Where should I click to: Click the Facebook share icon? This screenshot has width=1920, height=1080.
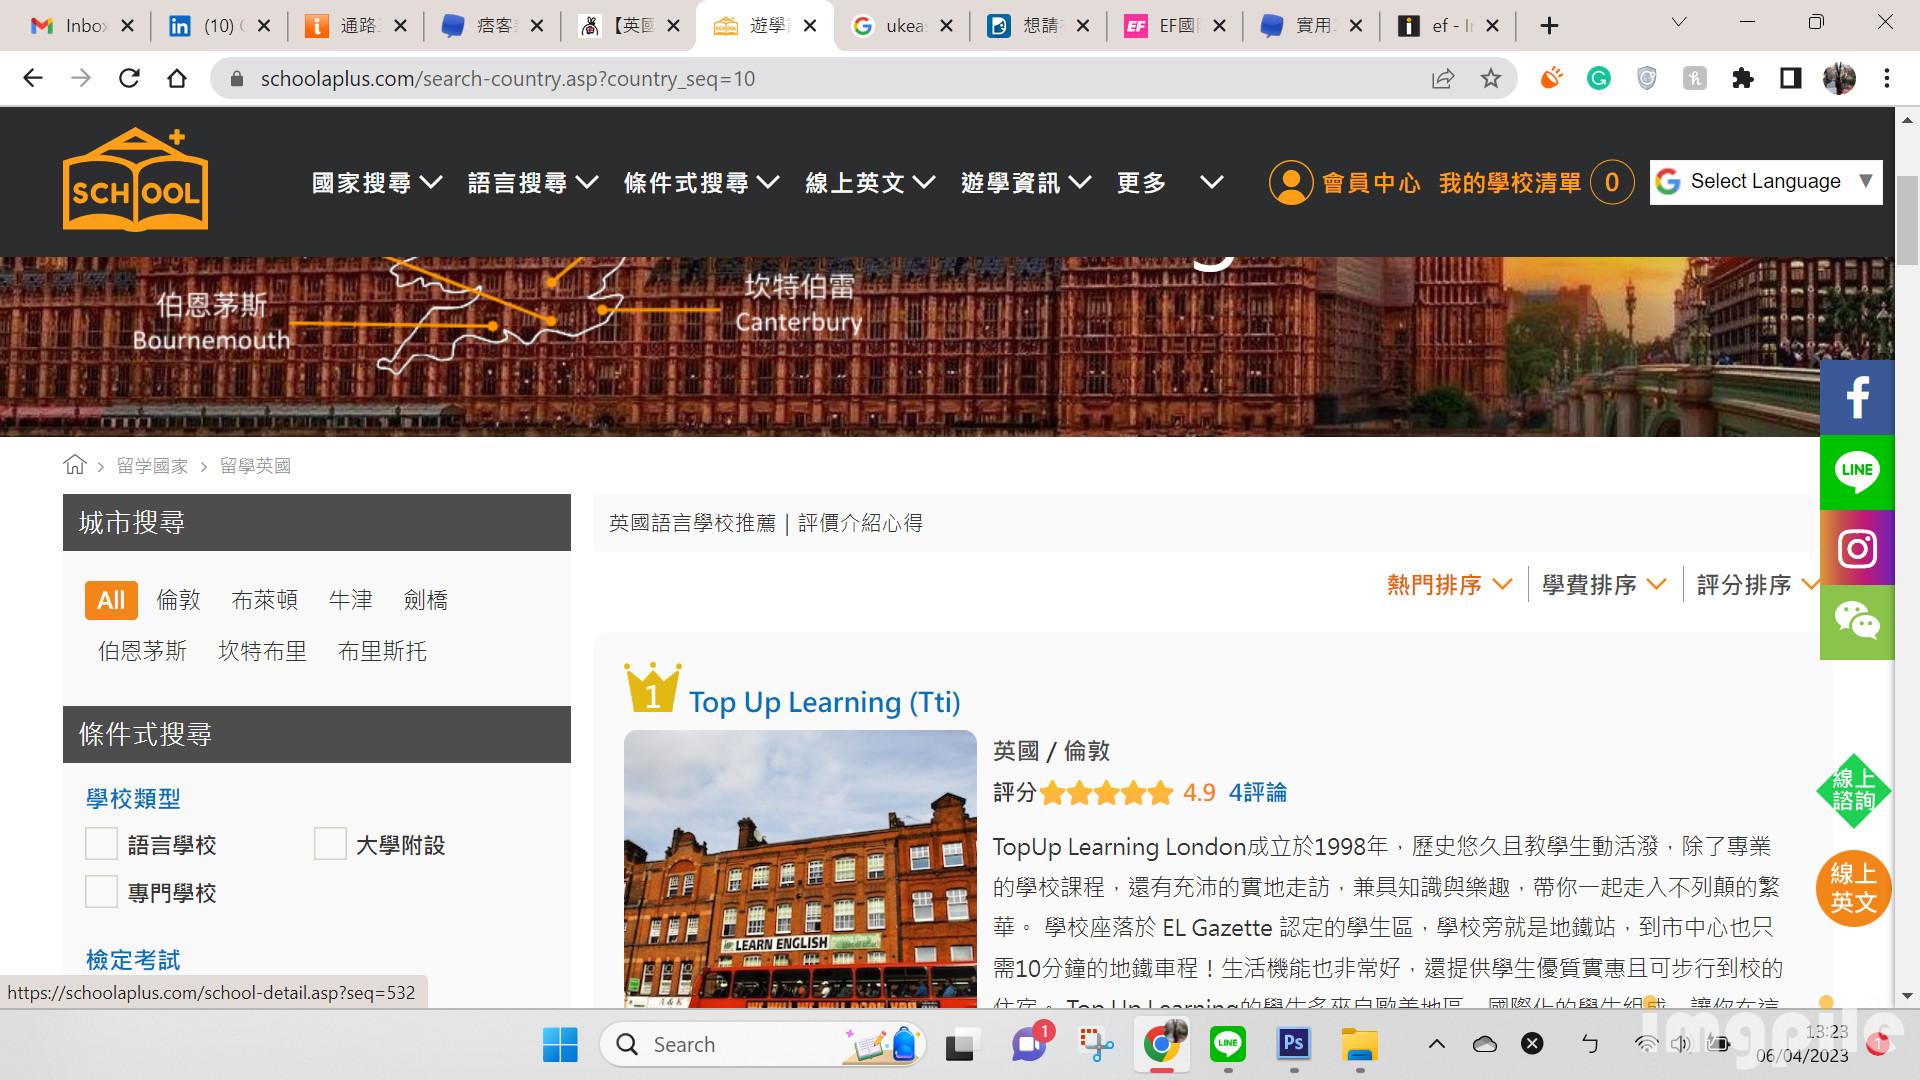(1857, 397)
